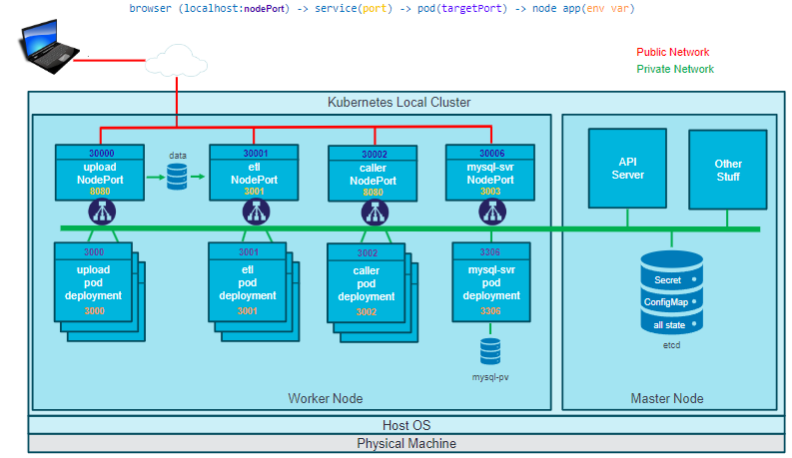792x458 pixels.
Task: Click orange env port 3001 in etl pod
Action: pyautogui.click(x=248, y=311)
